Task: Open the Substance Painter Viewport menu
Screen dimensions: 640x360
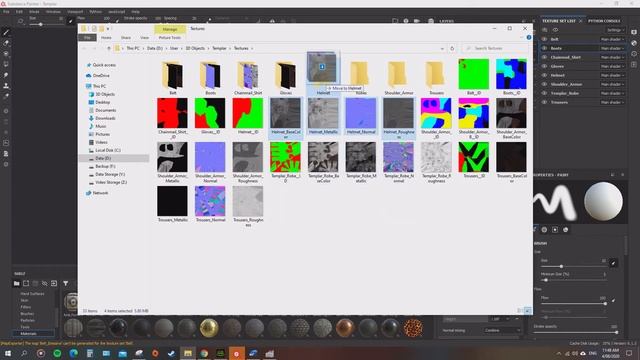Action: pos(75,12)
